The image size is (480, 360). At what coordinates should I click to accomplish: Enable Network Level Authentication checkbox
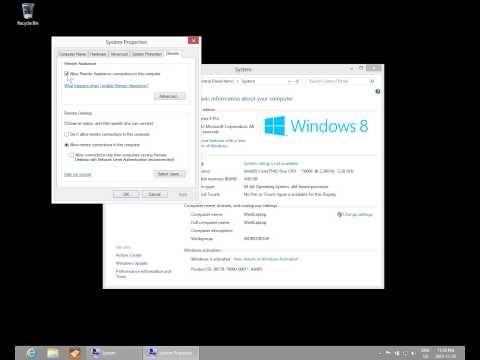tap(71, 155)
